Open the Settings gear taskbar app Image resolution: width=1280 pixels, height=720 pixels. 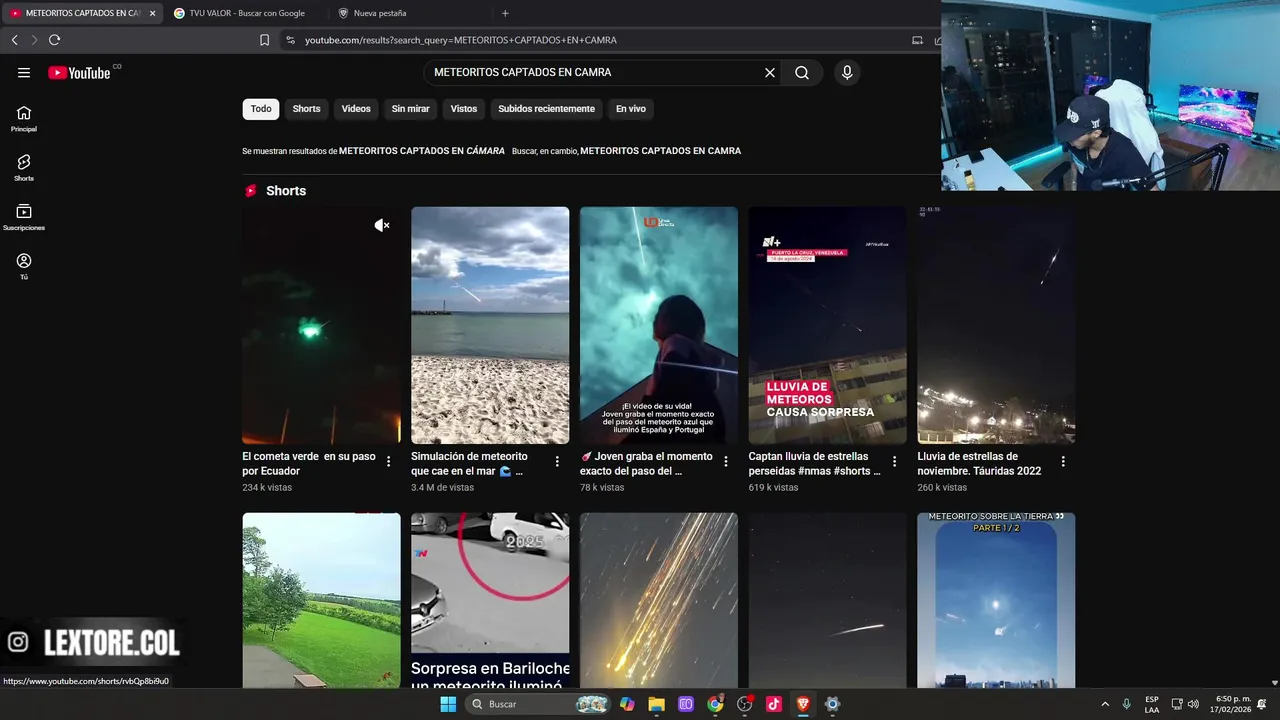(832, 704)
